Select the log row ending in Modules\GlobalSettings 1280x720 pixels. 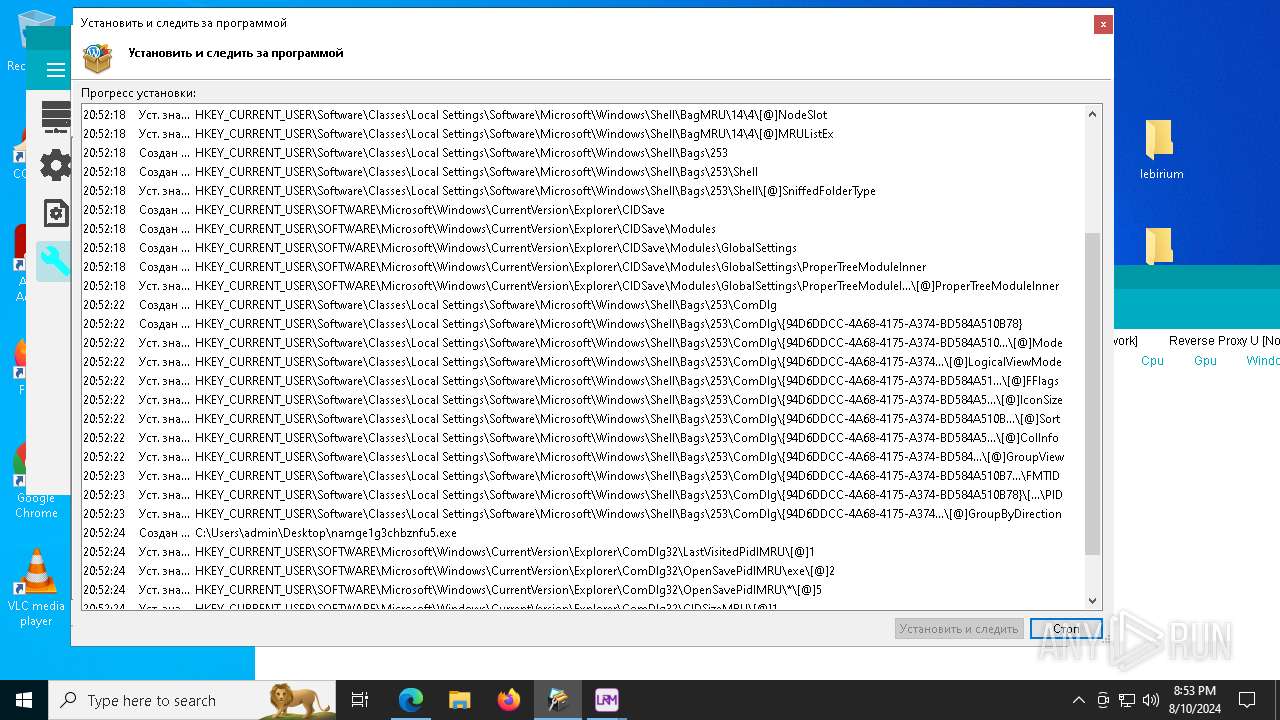tap(583, 248)
